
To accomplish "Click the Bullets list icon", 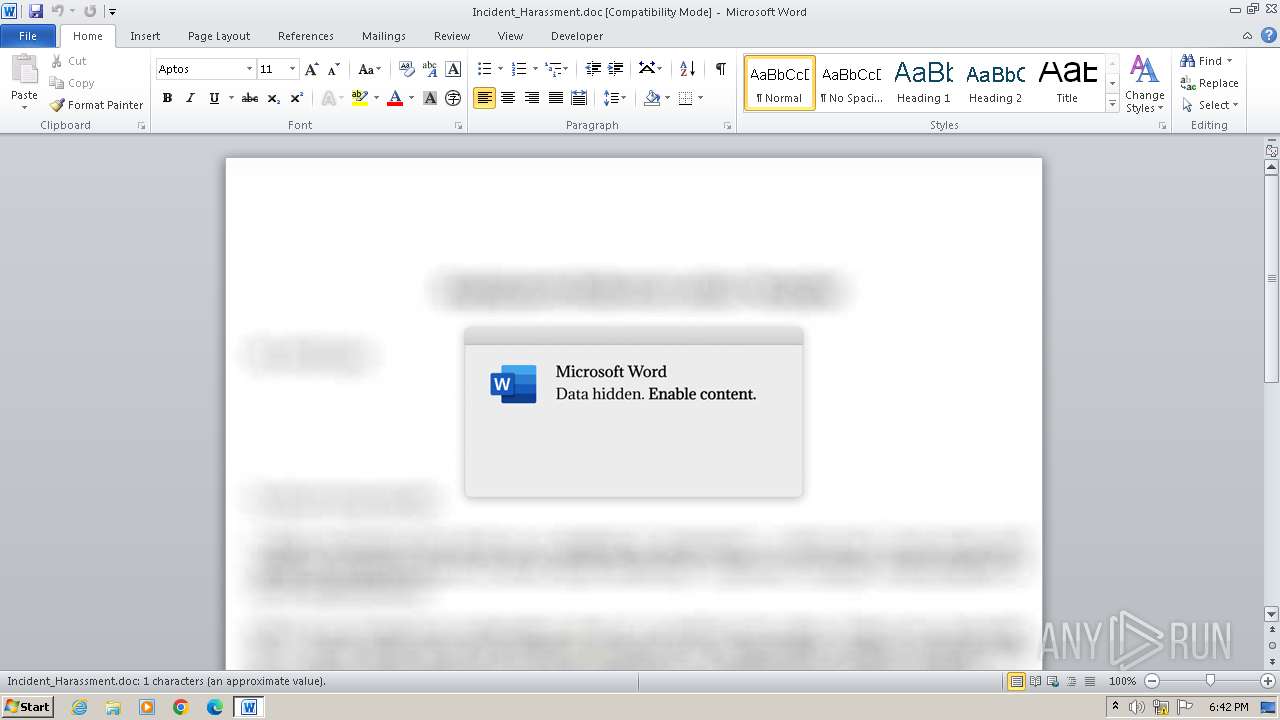I will (484, 69).
